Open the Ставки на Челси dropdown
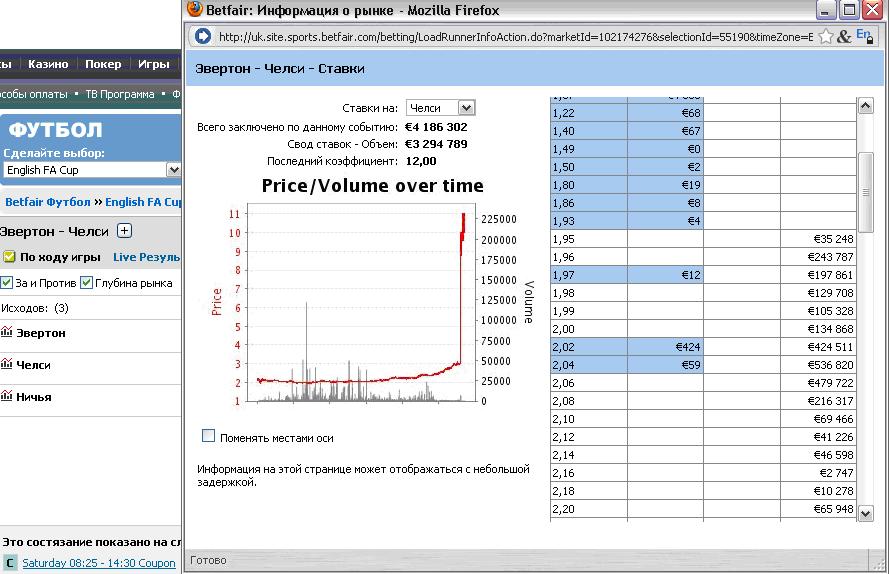 441,108
